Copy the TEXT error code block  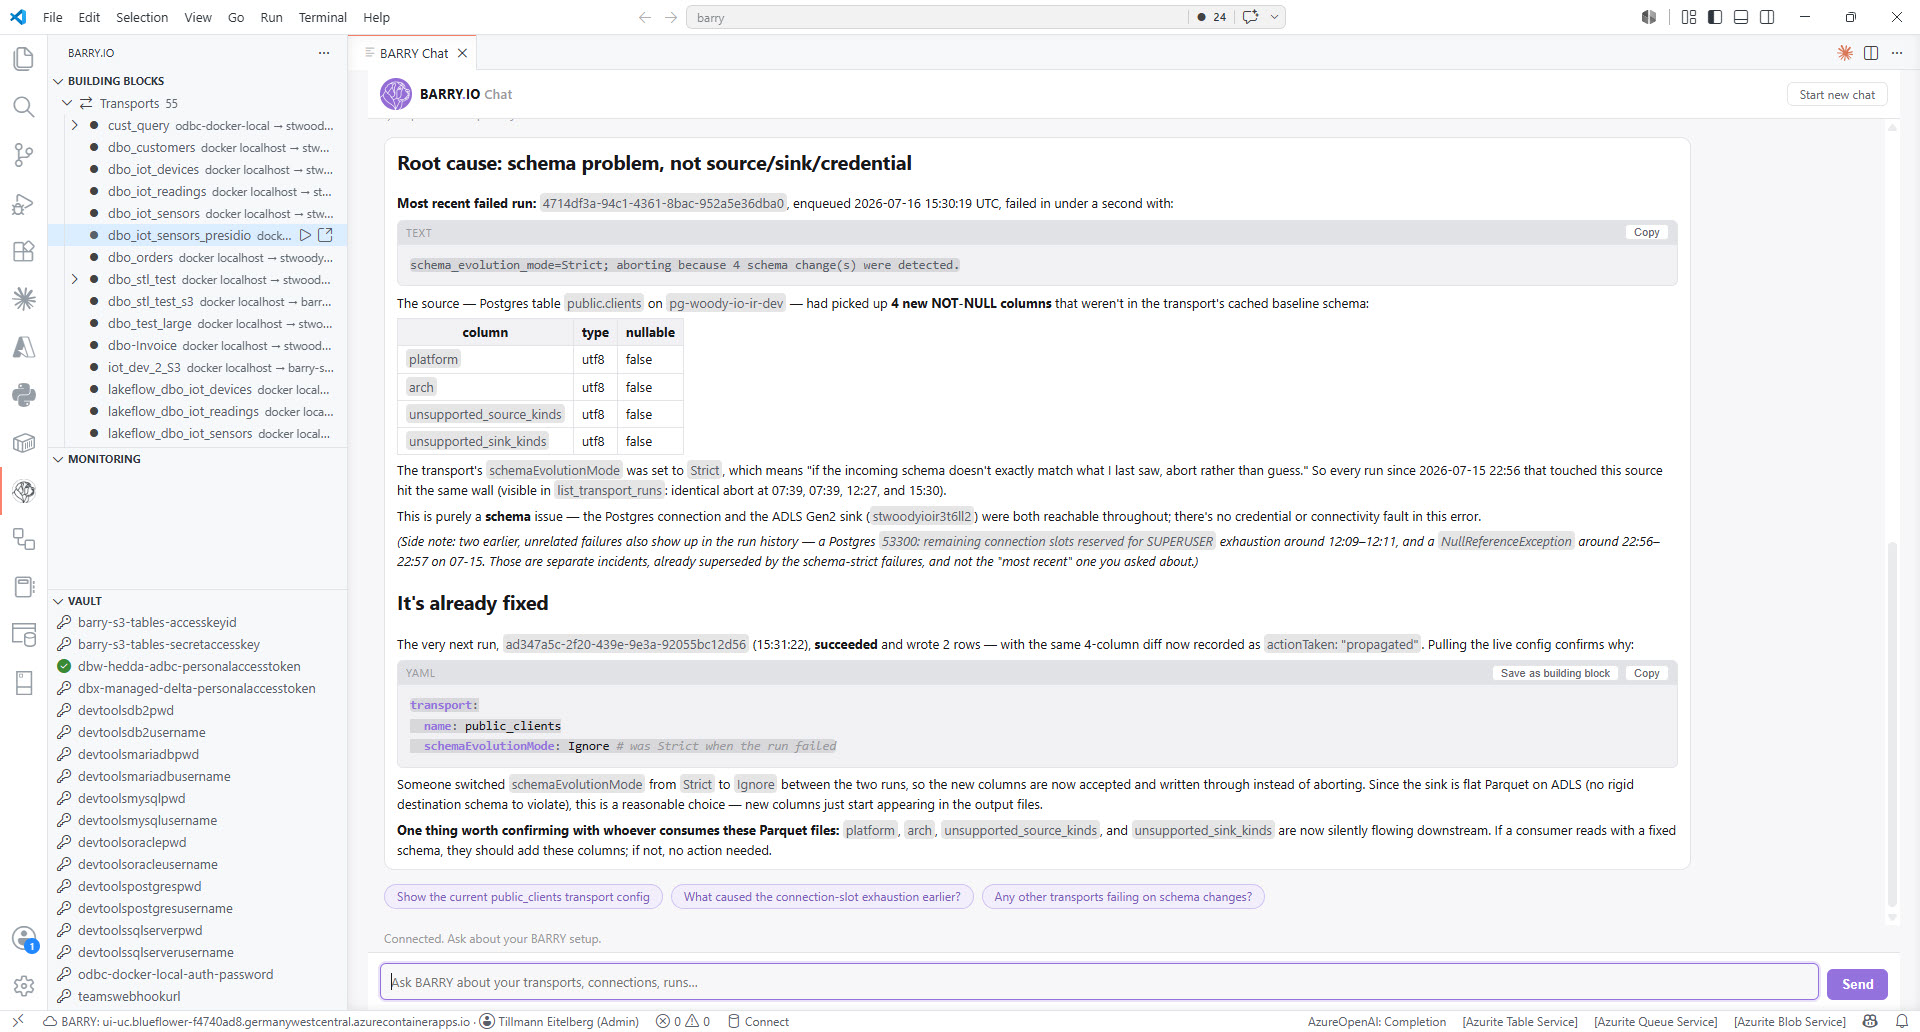(1646, 232)
